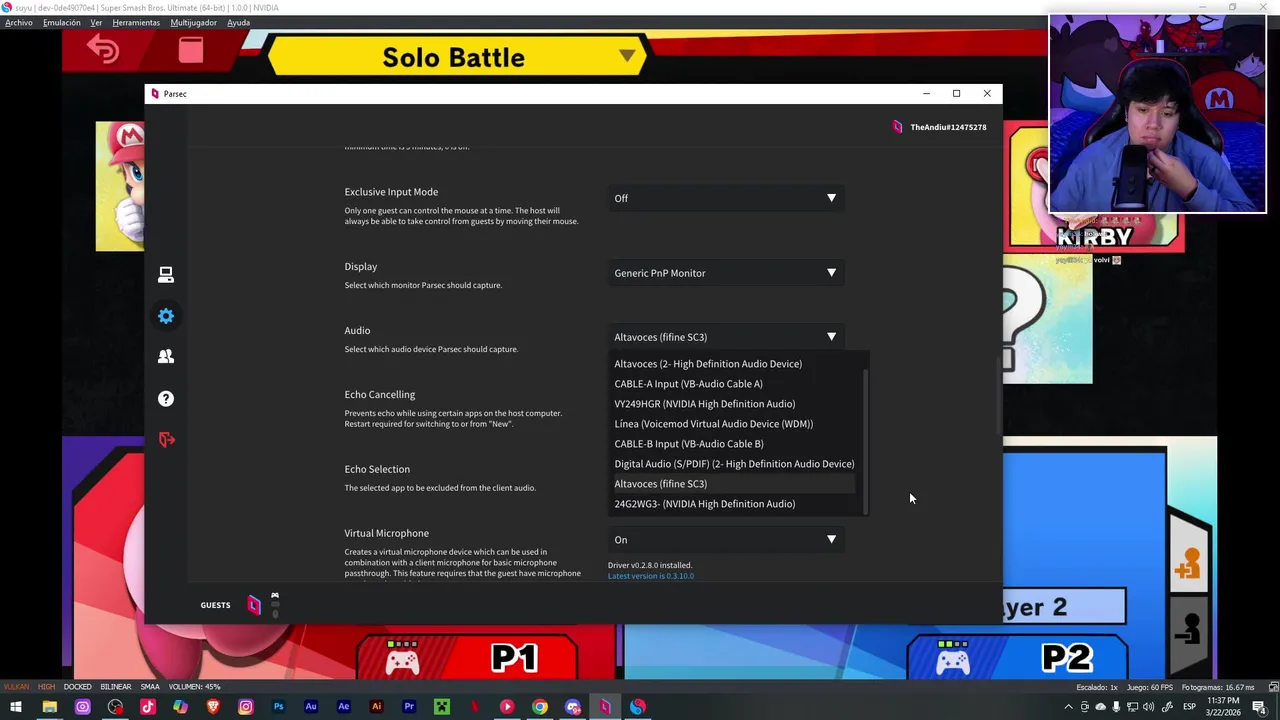Toggle VULKAN graphics API in suyu status bar

[x=16, y=687]
